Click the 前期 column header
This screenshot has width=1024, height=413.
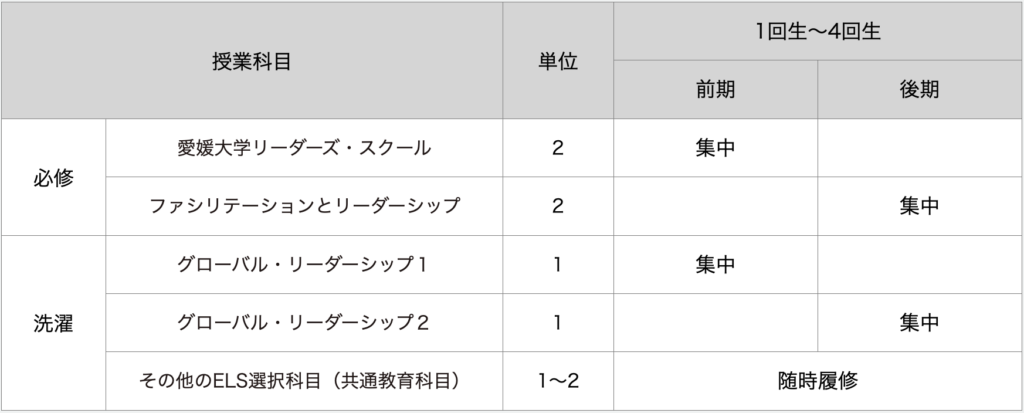pos(715,88)
